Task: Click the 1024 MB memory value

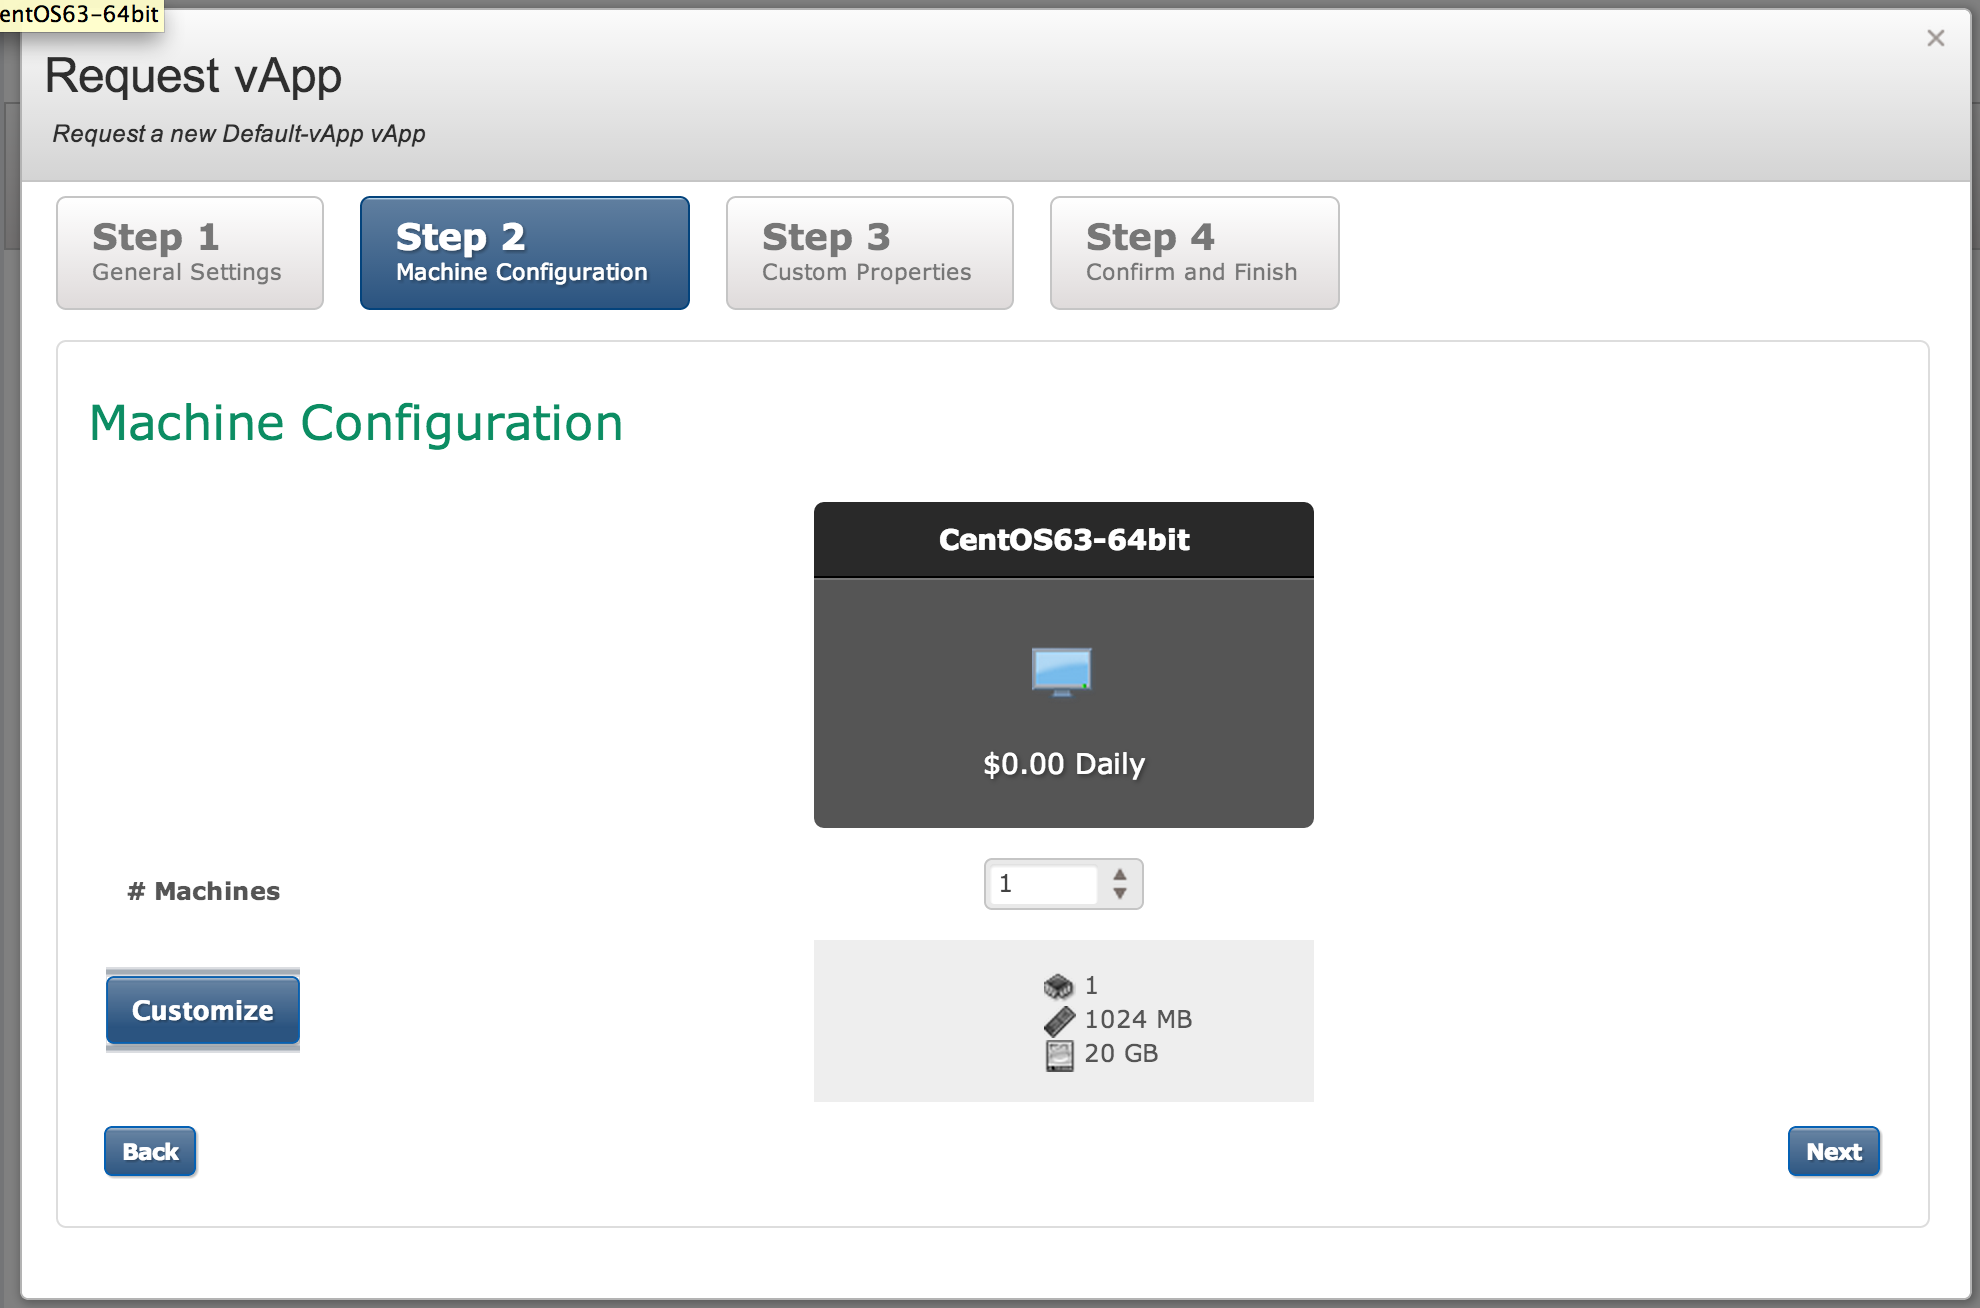Action: [x=1138, y=1020]
